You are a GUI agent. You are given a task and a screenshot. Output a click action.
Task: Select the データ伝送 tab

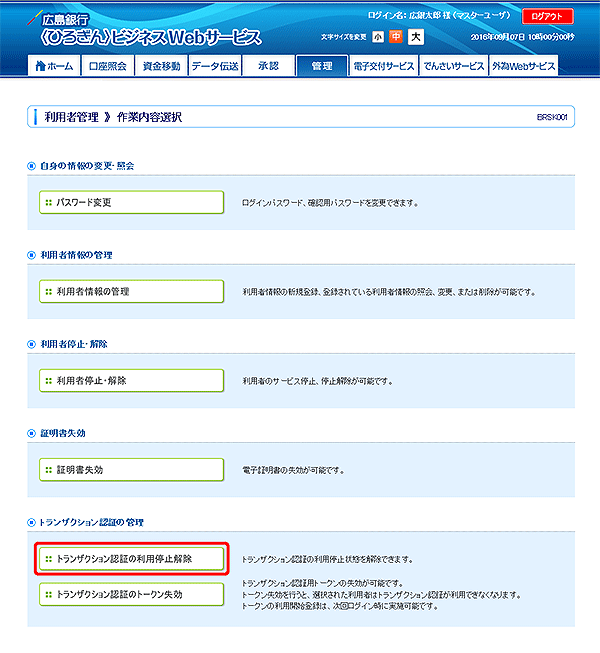[x=215, y=66]
